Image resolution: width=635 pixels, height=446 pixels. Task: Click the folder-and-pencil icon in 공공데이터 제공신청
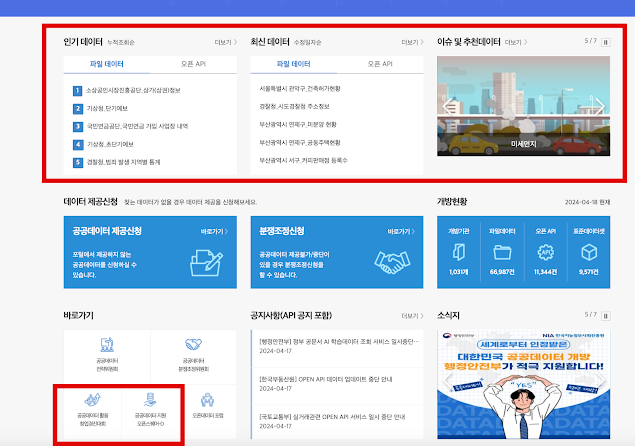coord(207,263)
